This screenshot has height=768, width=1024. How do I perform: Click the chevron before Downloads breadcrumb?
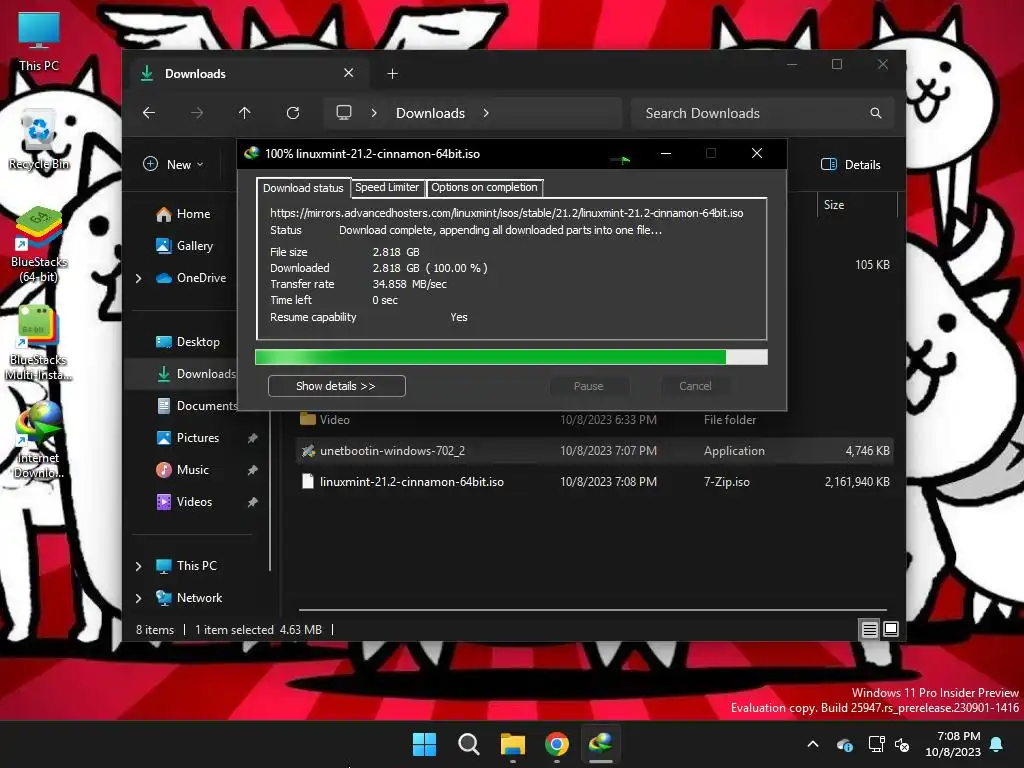tap(374, 113)
